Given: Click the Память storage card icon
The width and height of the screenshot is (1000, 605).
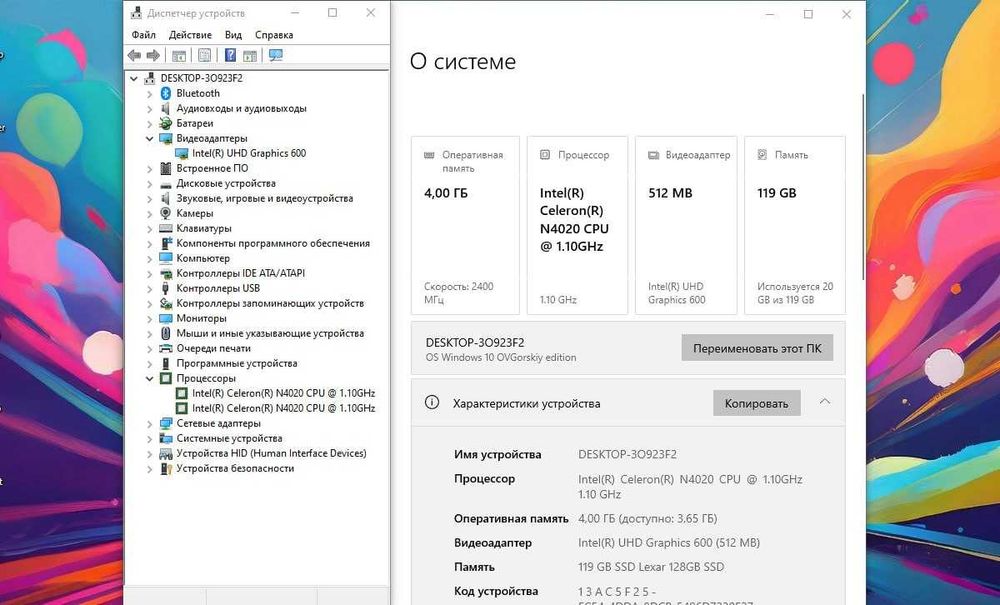Looking at the screenshot, I should tap(762, 154).
